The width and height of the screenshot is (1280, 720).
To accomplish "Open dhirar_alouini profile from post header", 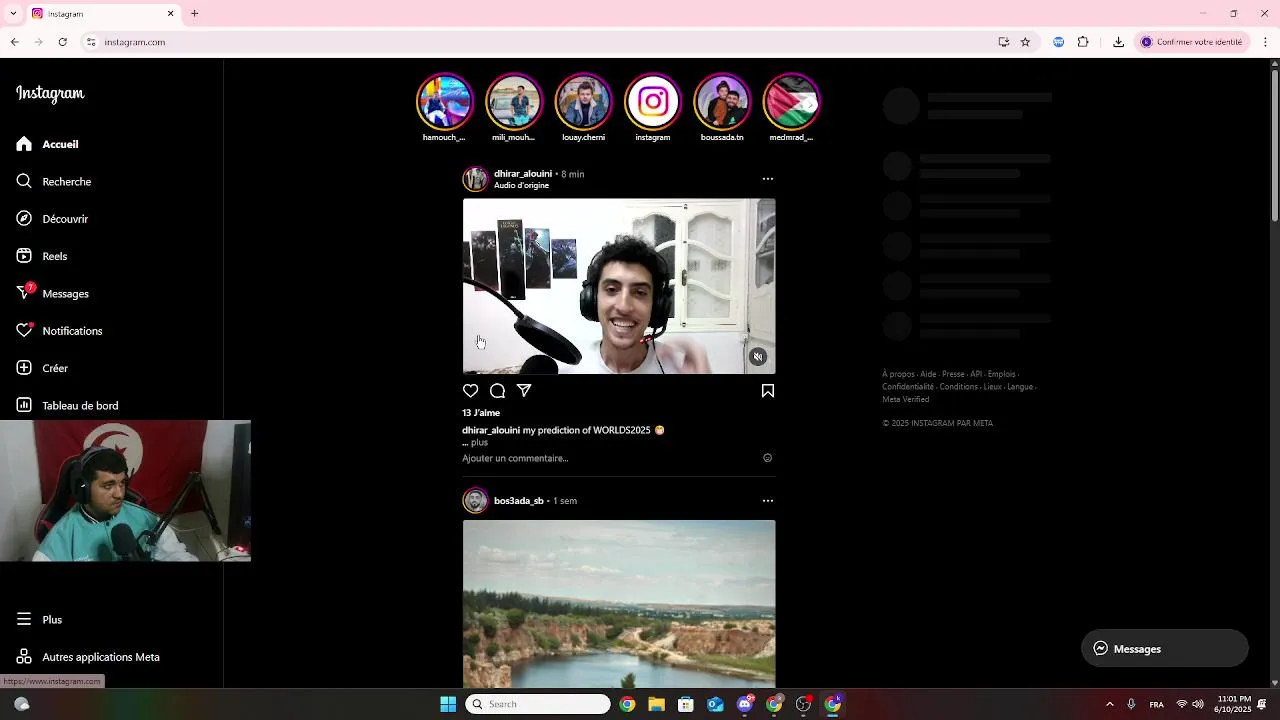I will click(x=523, y=173).
